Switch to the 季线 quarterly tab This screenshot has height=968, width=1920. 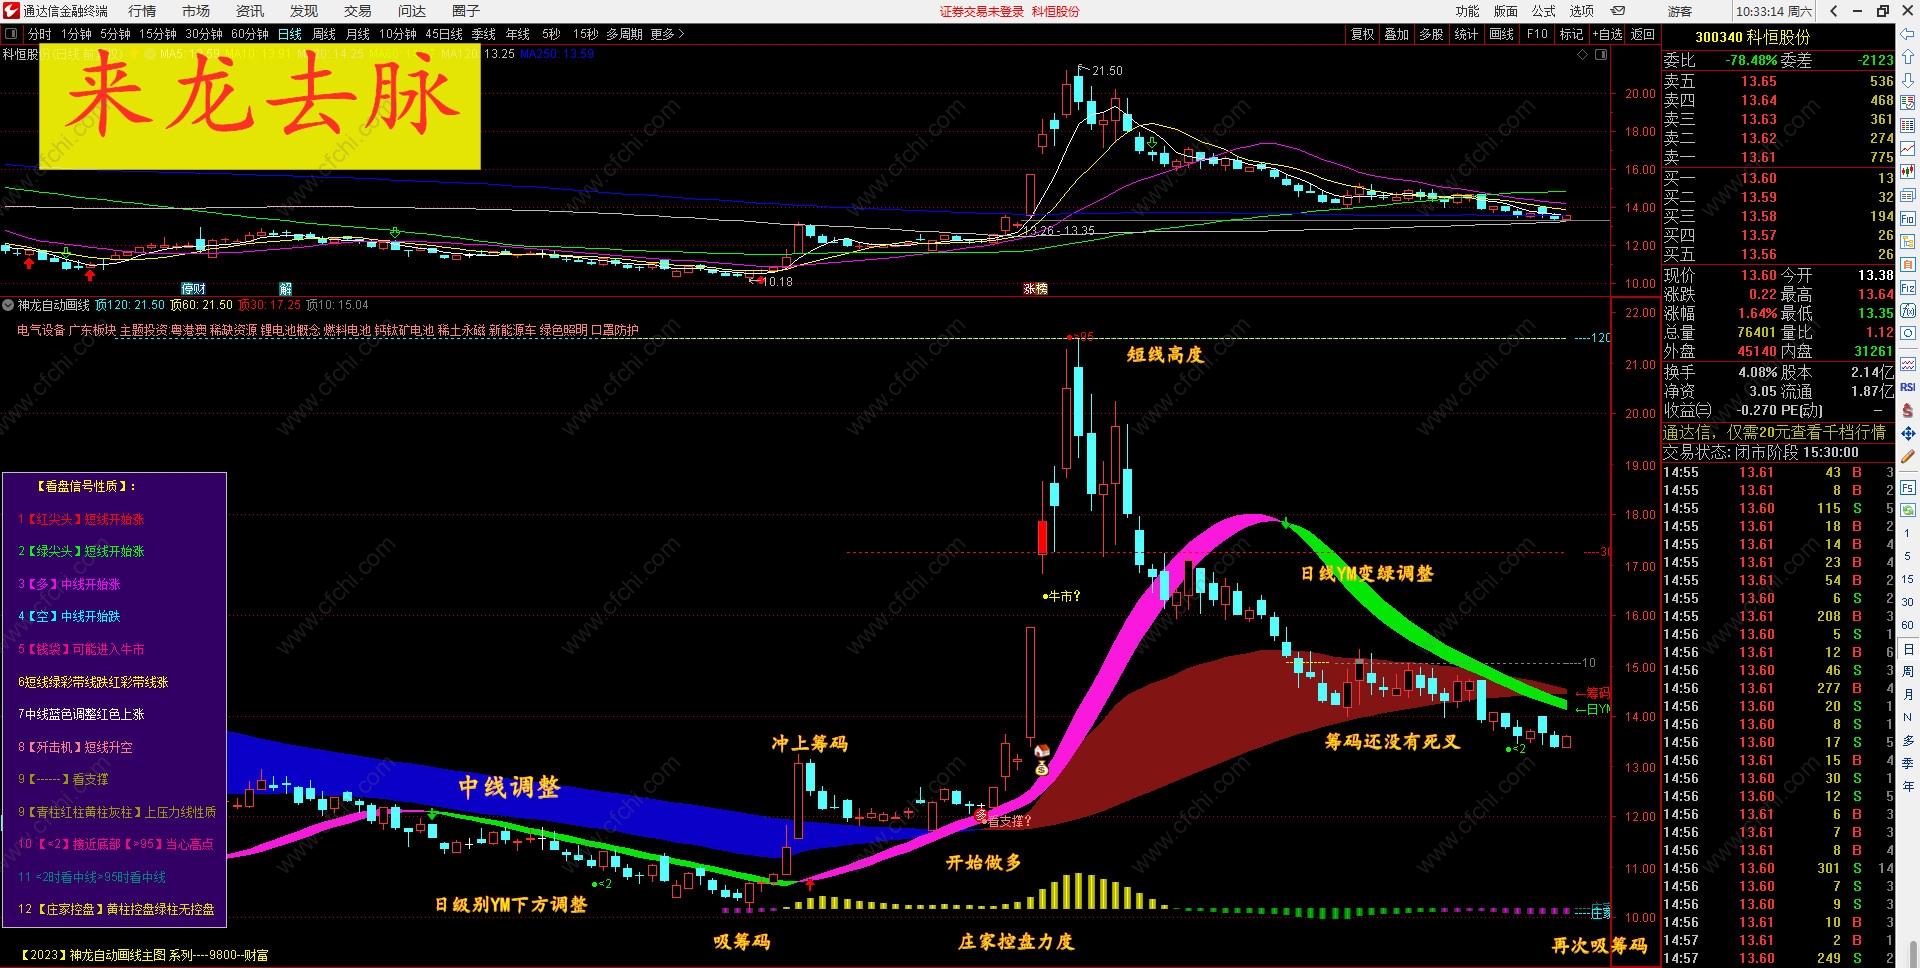[x=484, y=34]
